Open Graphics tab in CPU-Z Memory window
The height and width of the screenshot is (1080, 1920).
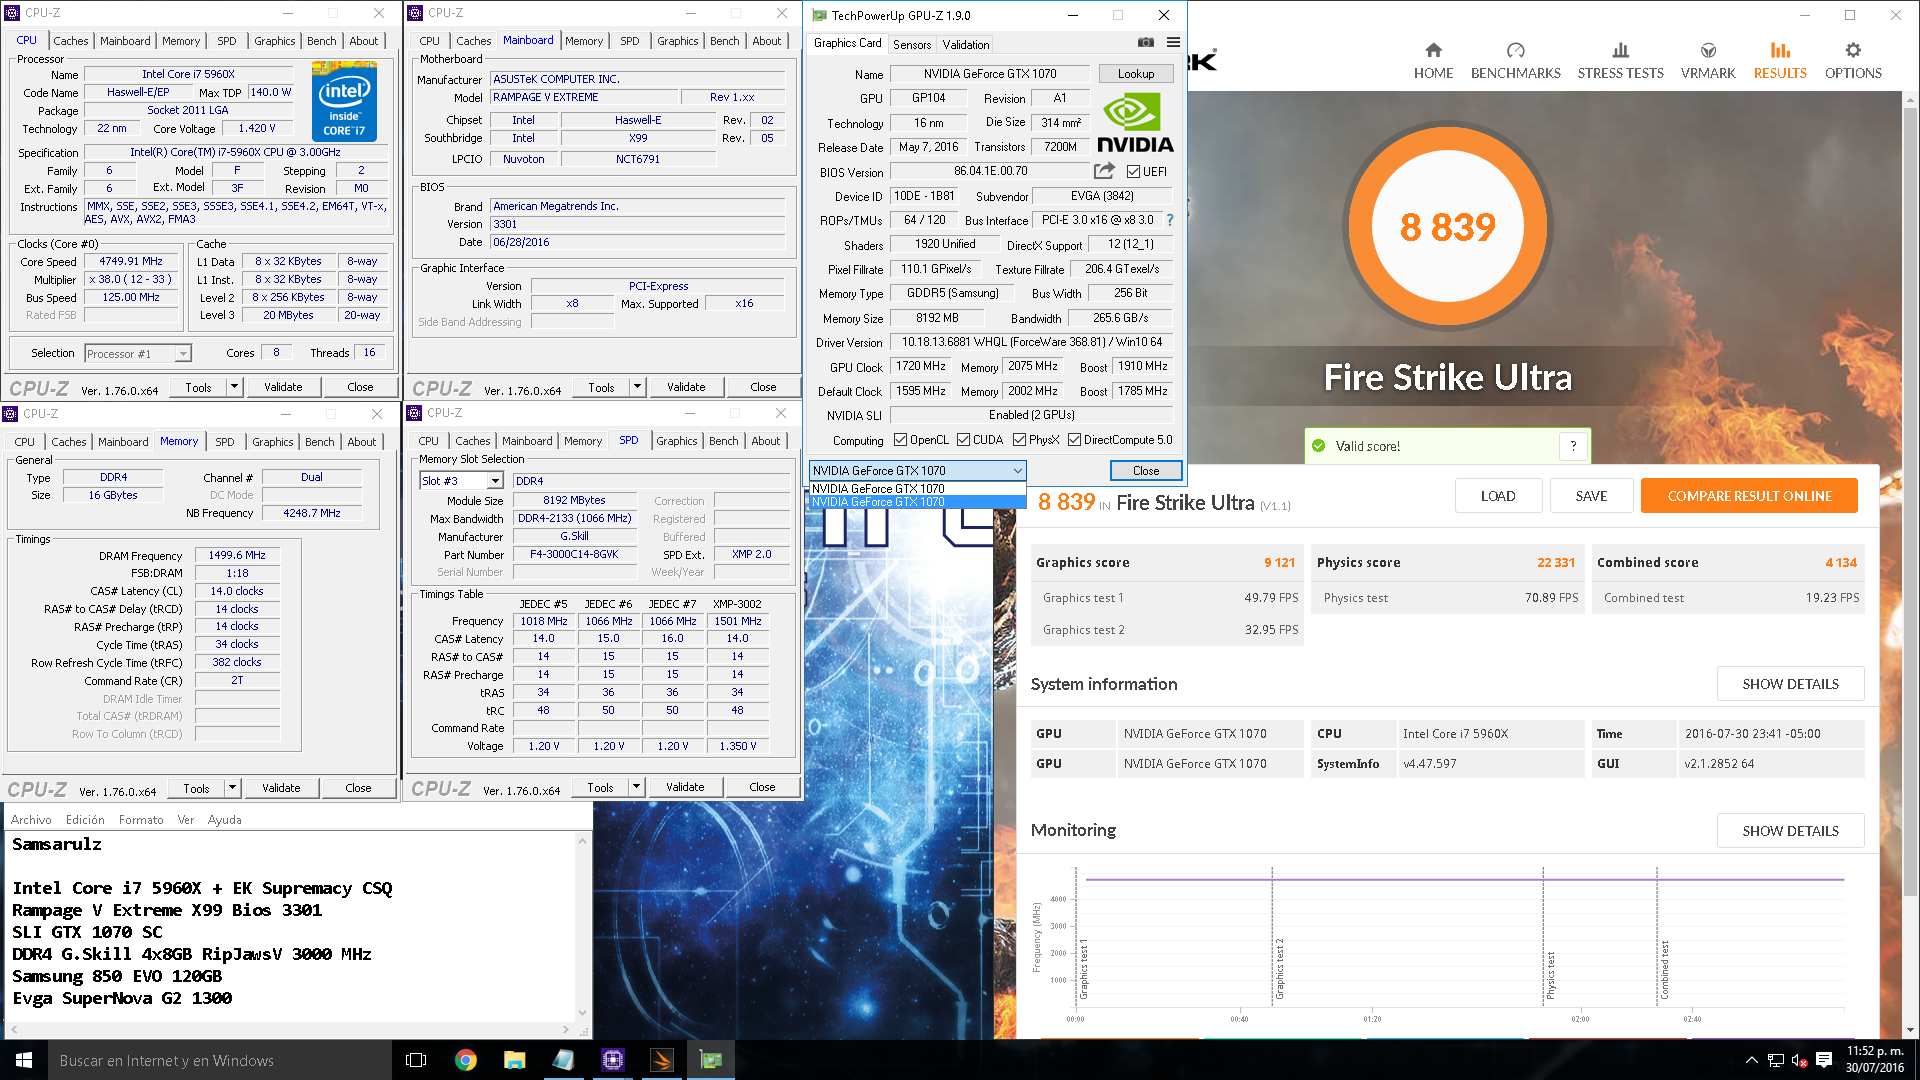(273, 442)
